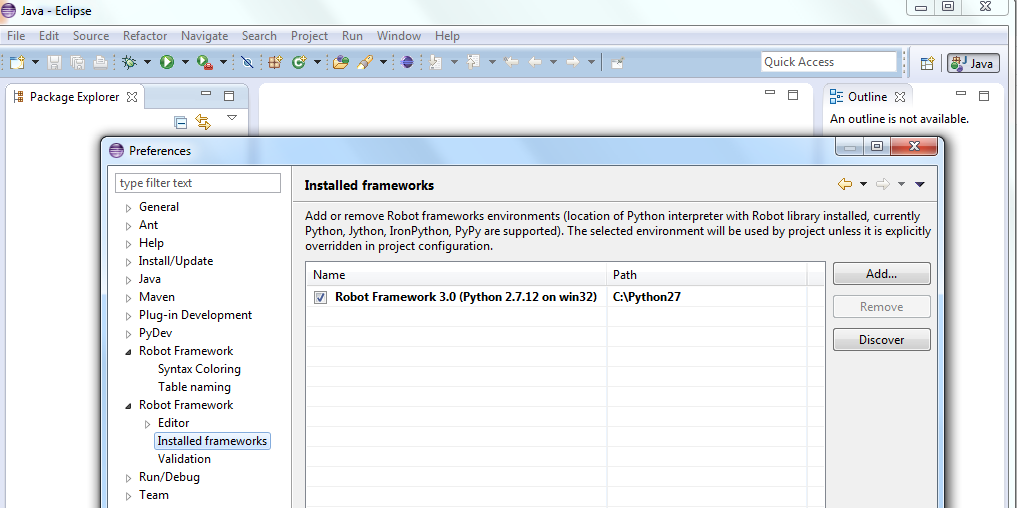Click the Add... button
The height and width of the screenshot is (508, 1017).
click(881, 274)
